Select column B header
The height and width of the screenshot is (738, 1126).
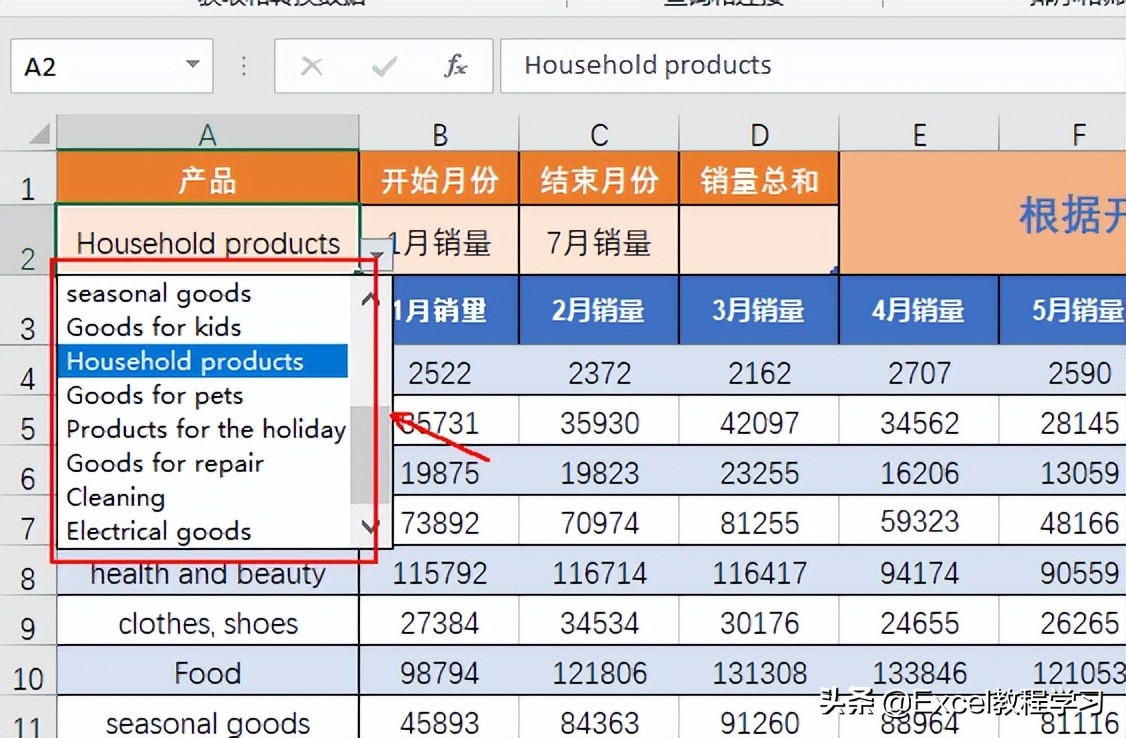(439, 134)
